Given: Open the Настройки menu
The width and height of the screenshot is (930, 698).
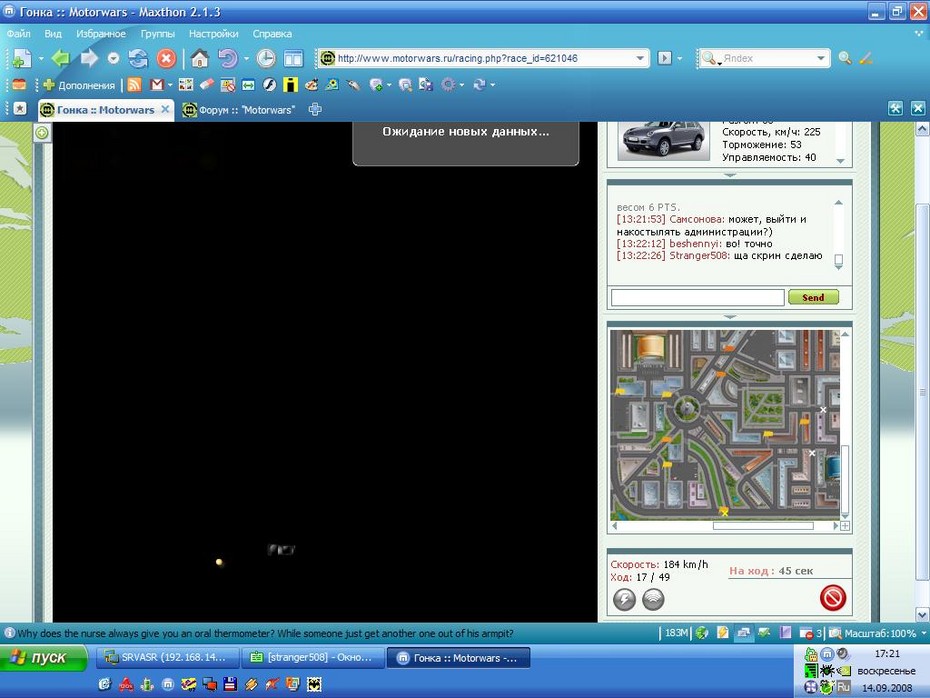Looking at the screenshot, I should point(214,34).
